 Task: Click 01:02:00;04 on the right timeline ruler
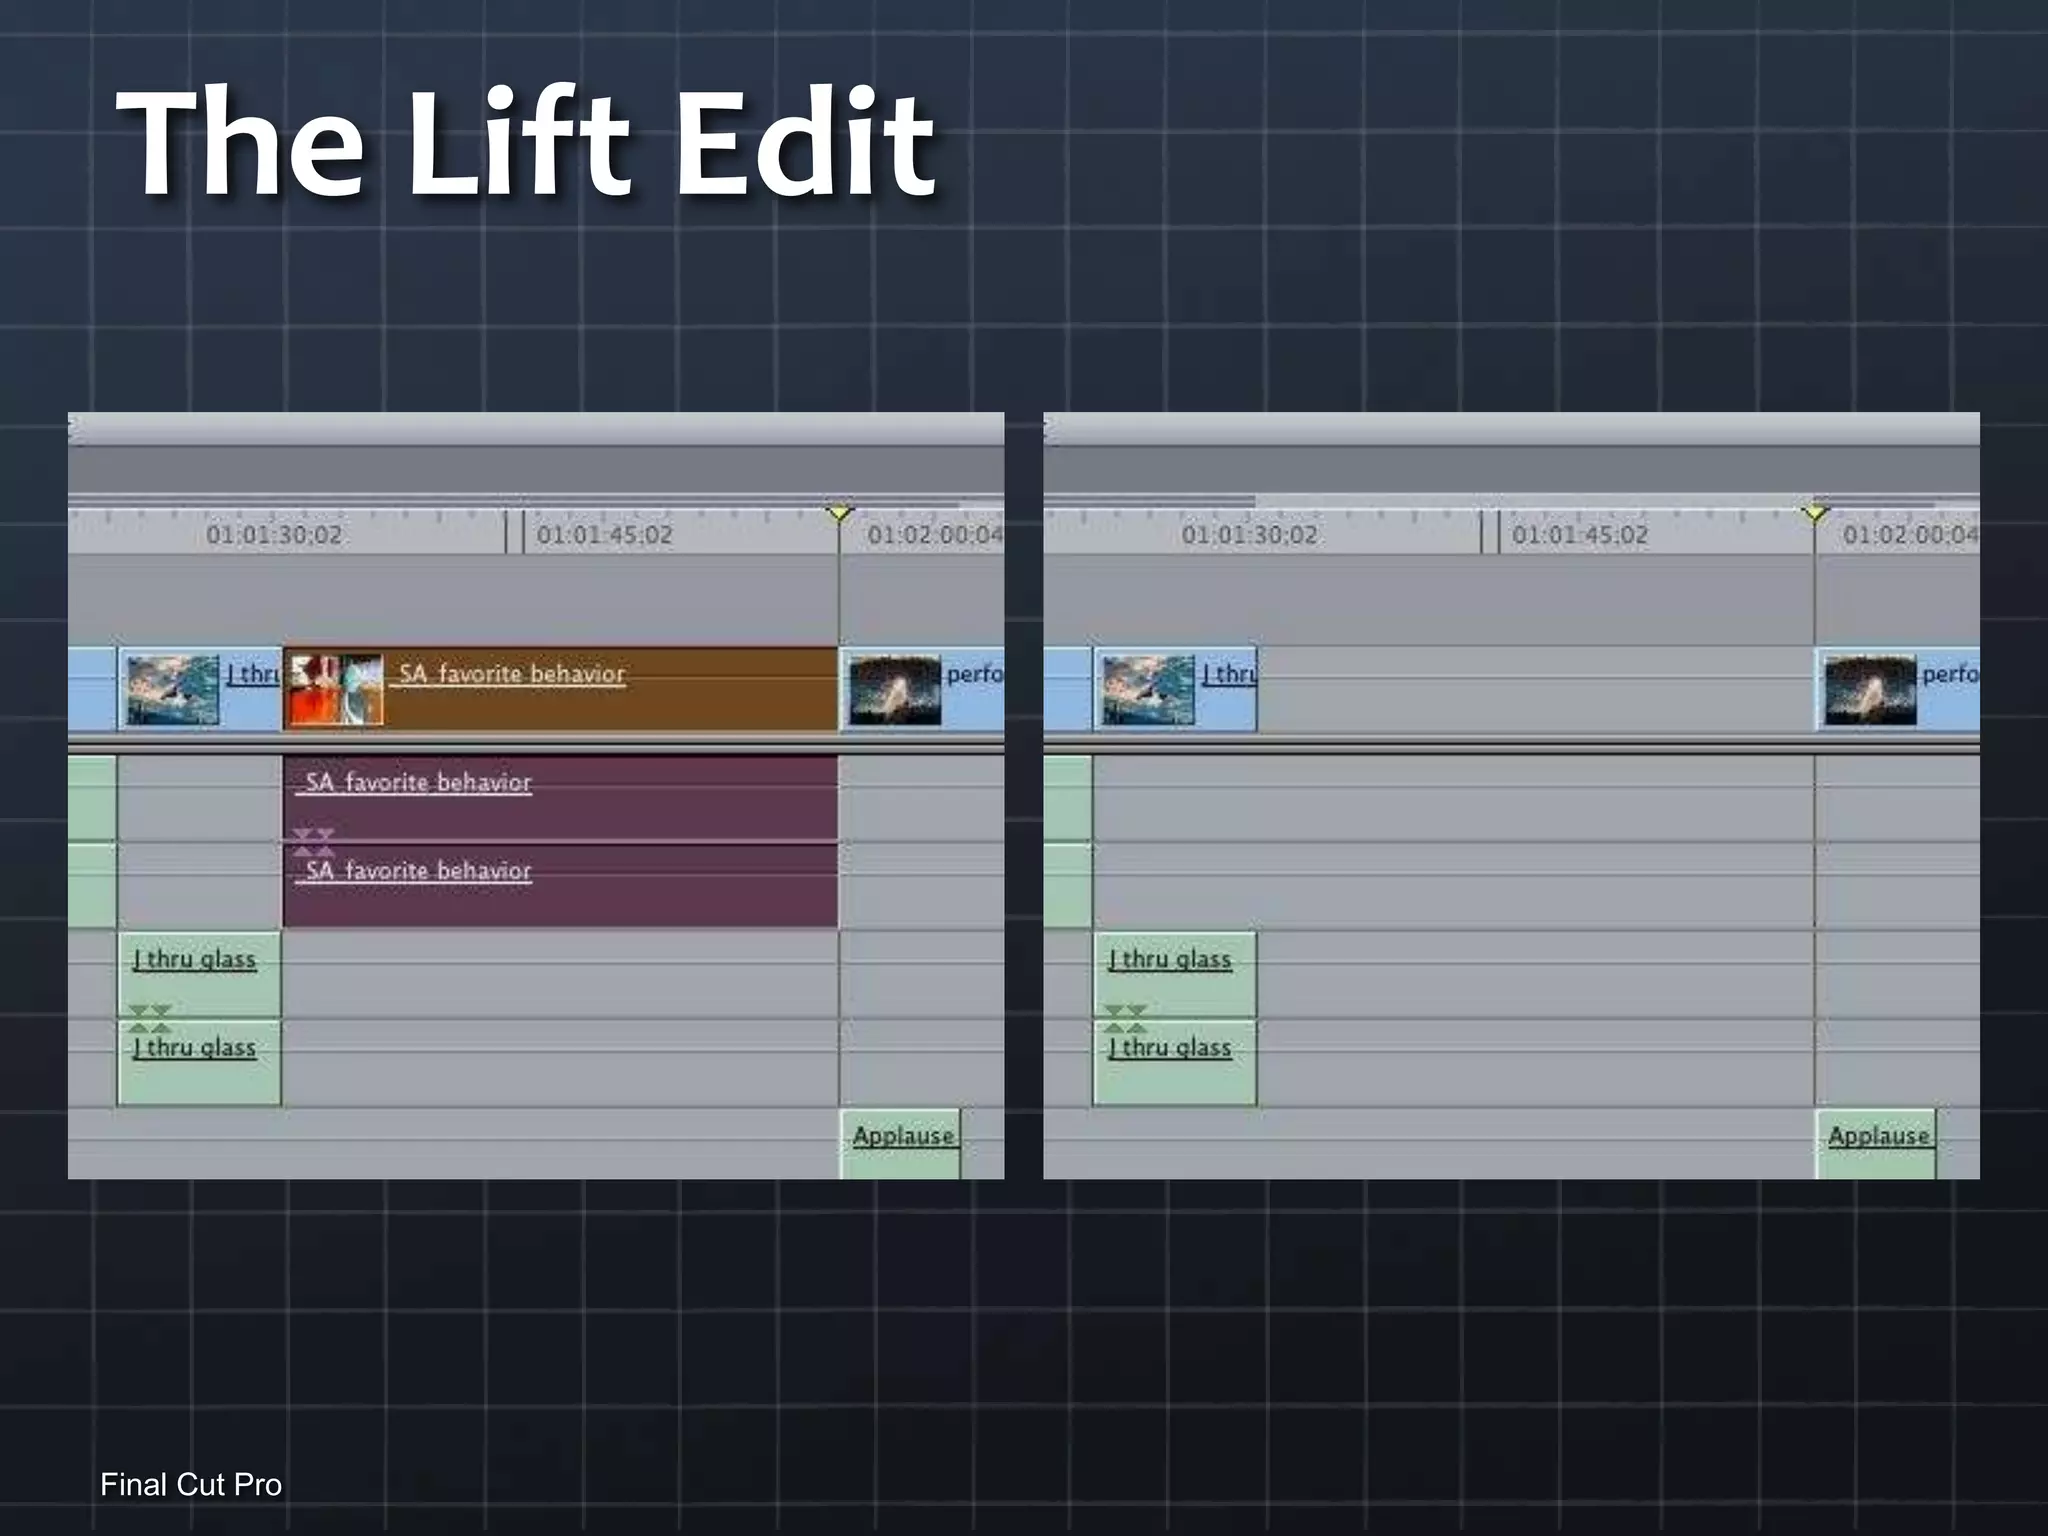[1911, 535]
